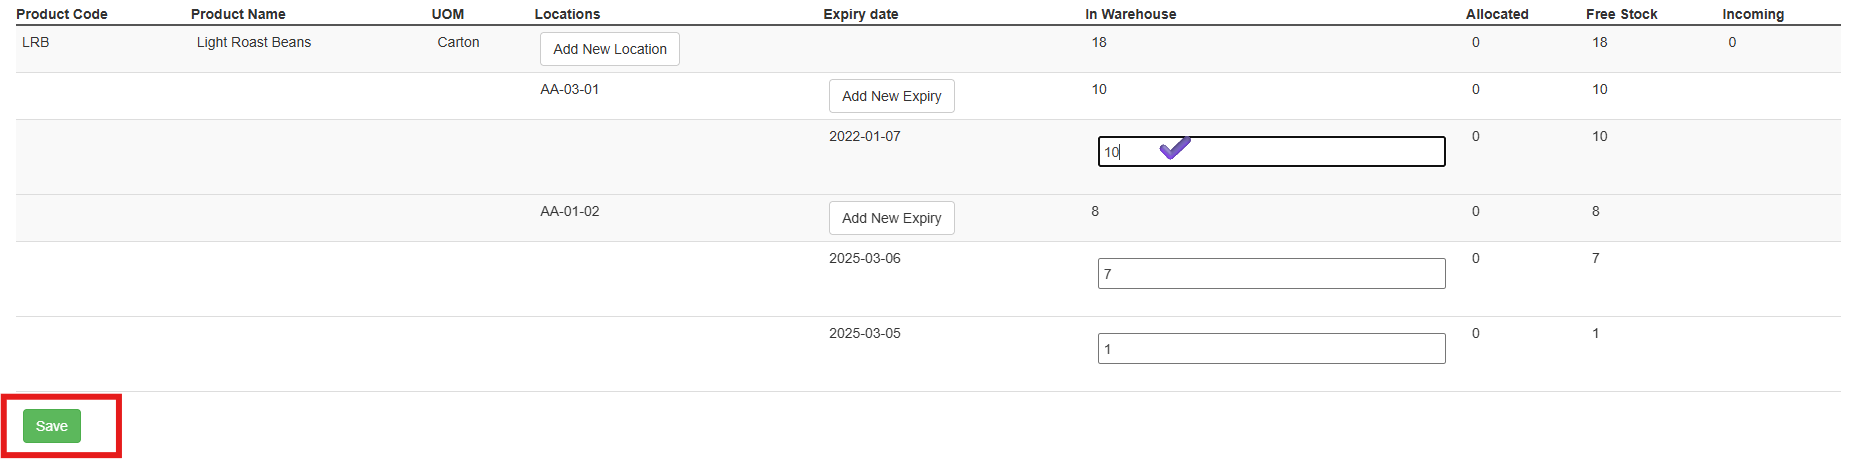Click the Expiry date column header
This screenshot has height=459, width=1850.
coord(861,14)
